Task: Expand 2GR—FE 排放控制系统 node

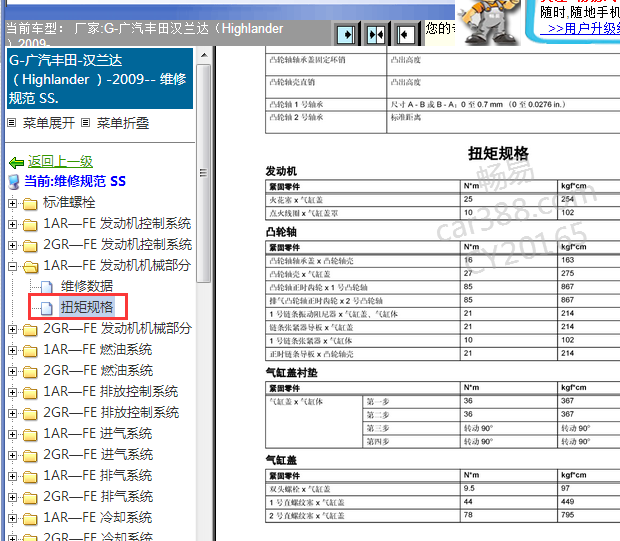Action: [x=12, y=413]
